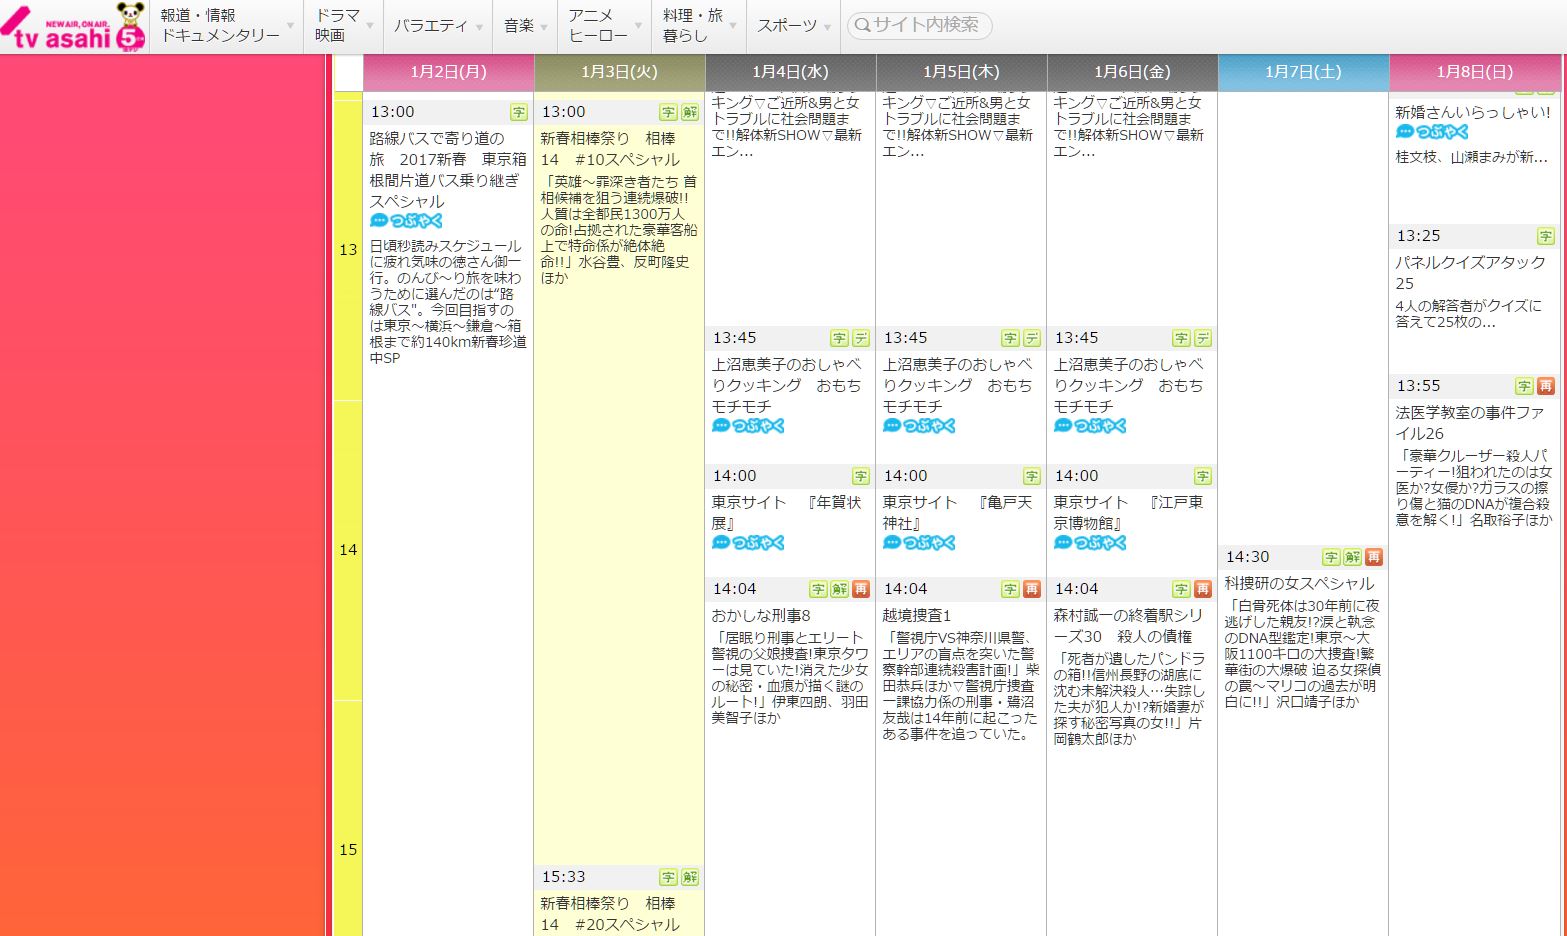This screenshot has width=1567, height=936.
Task: Expand the 音楽 menu arrow
Action: click(x=545, y=29)
